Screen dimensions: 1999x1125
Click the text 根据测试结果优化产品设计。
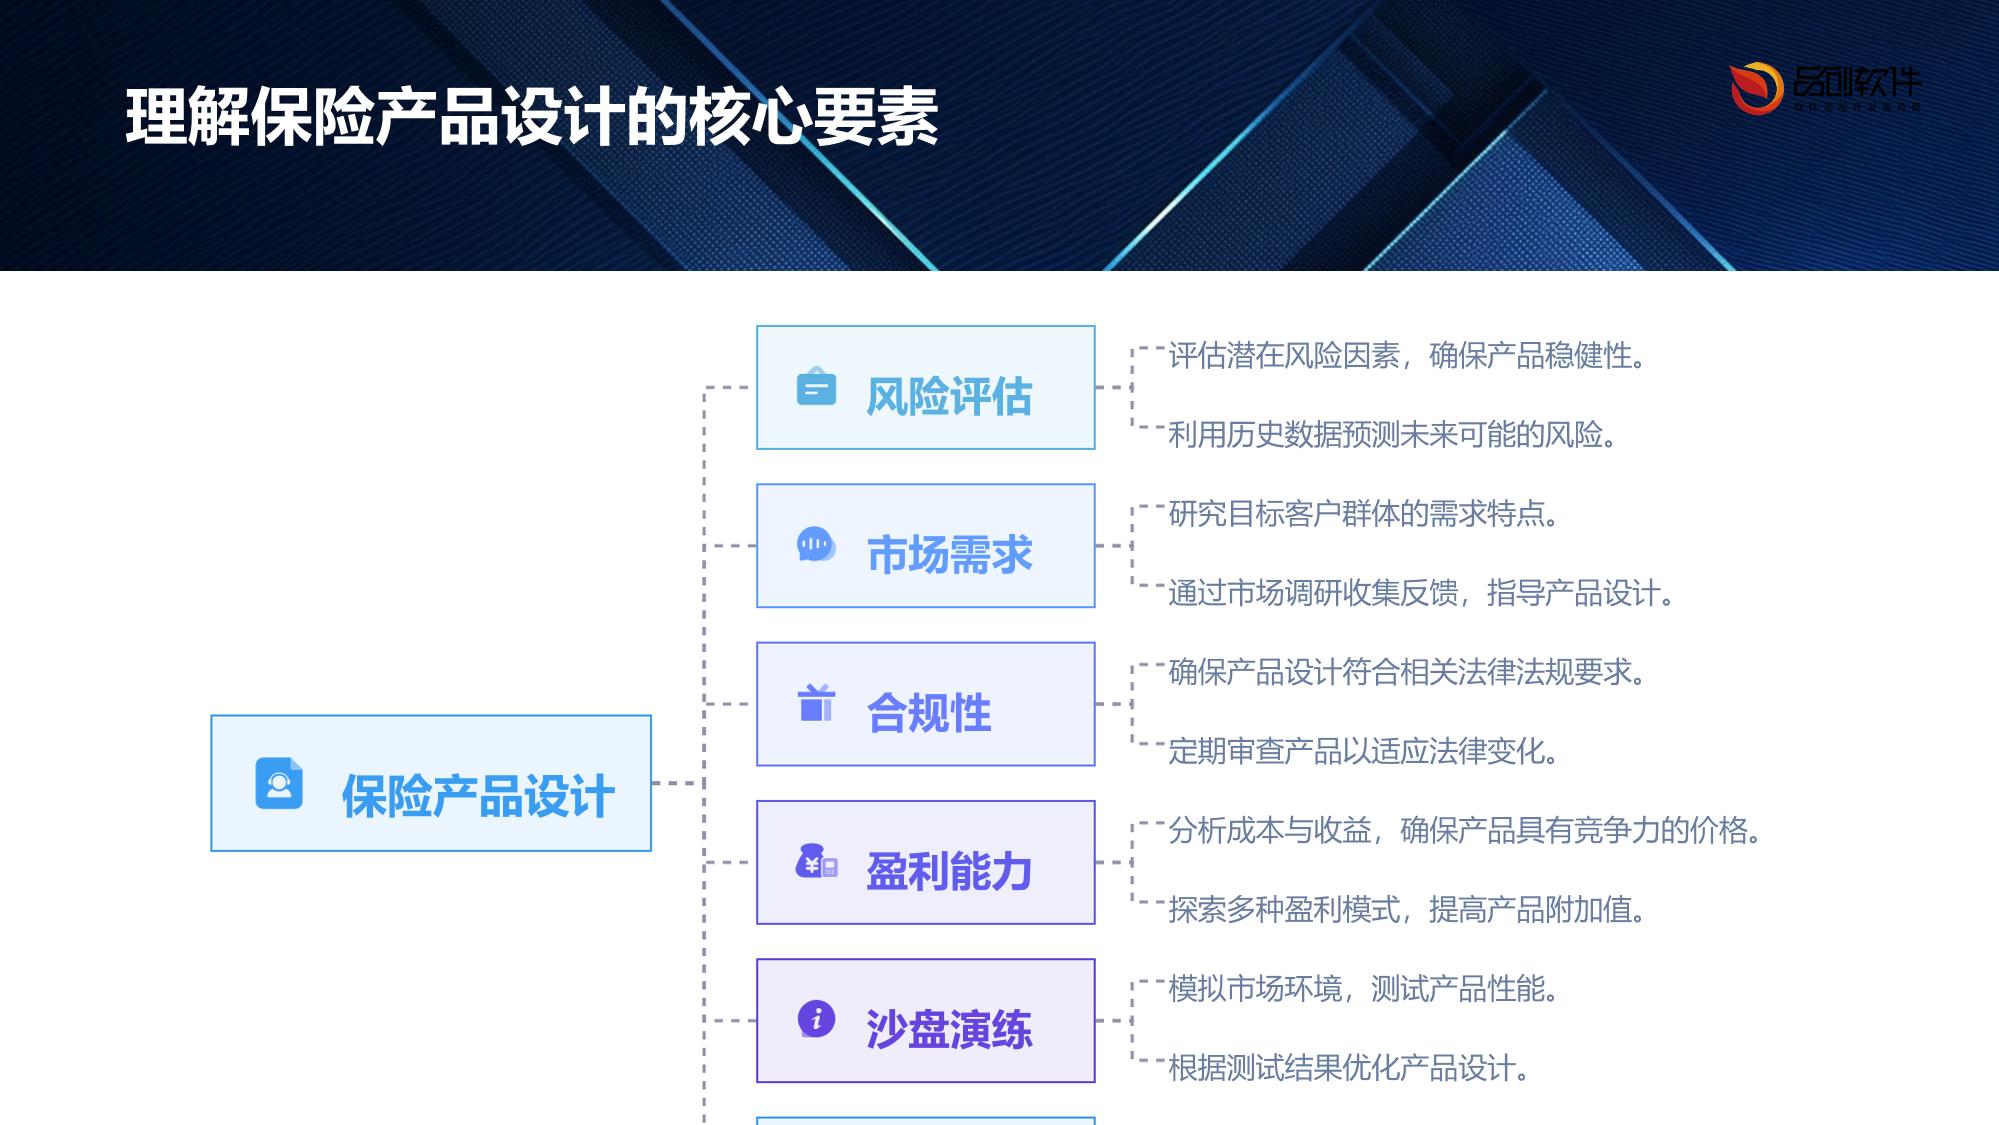(x=1350, y=1068)
